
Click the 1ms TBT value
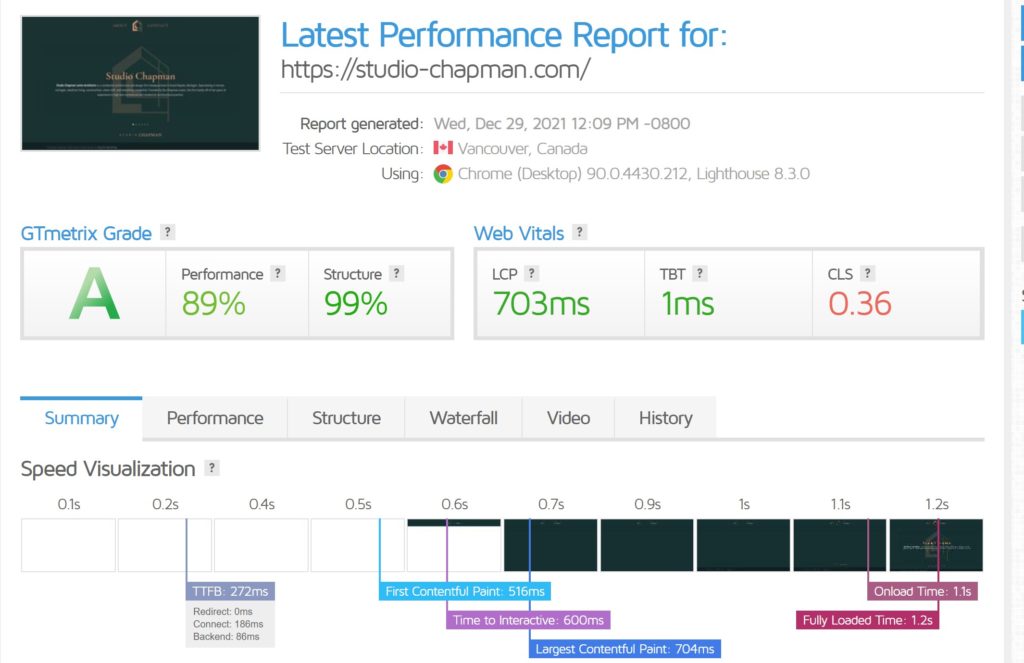(x=688, y=304)
